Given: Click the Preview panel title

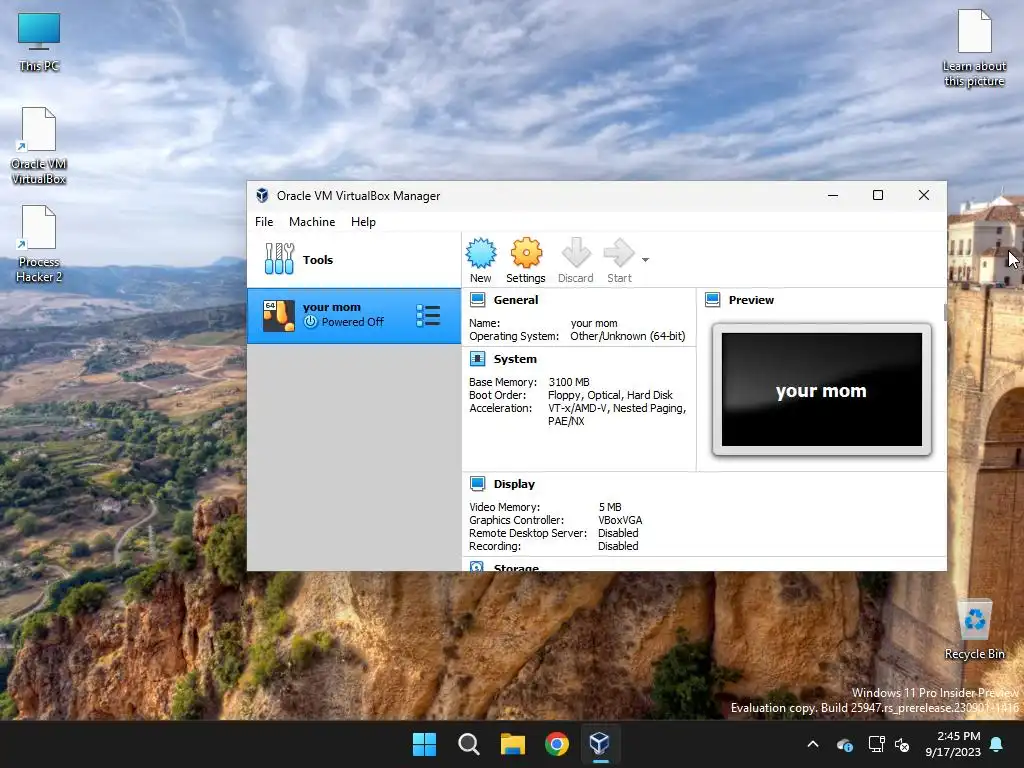Looking at the screenshot, I should coord(751,300).
